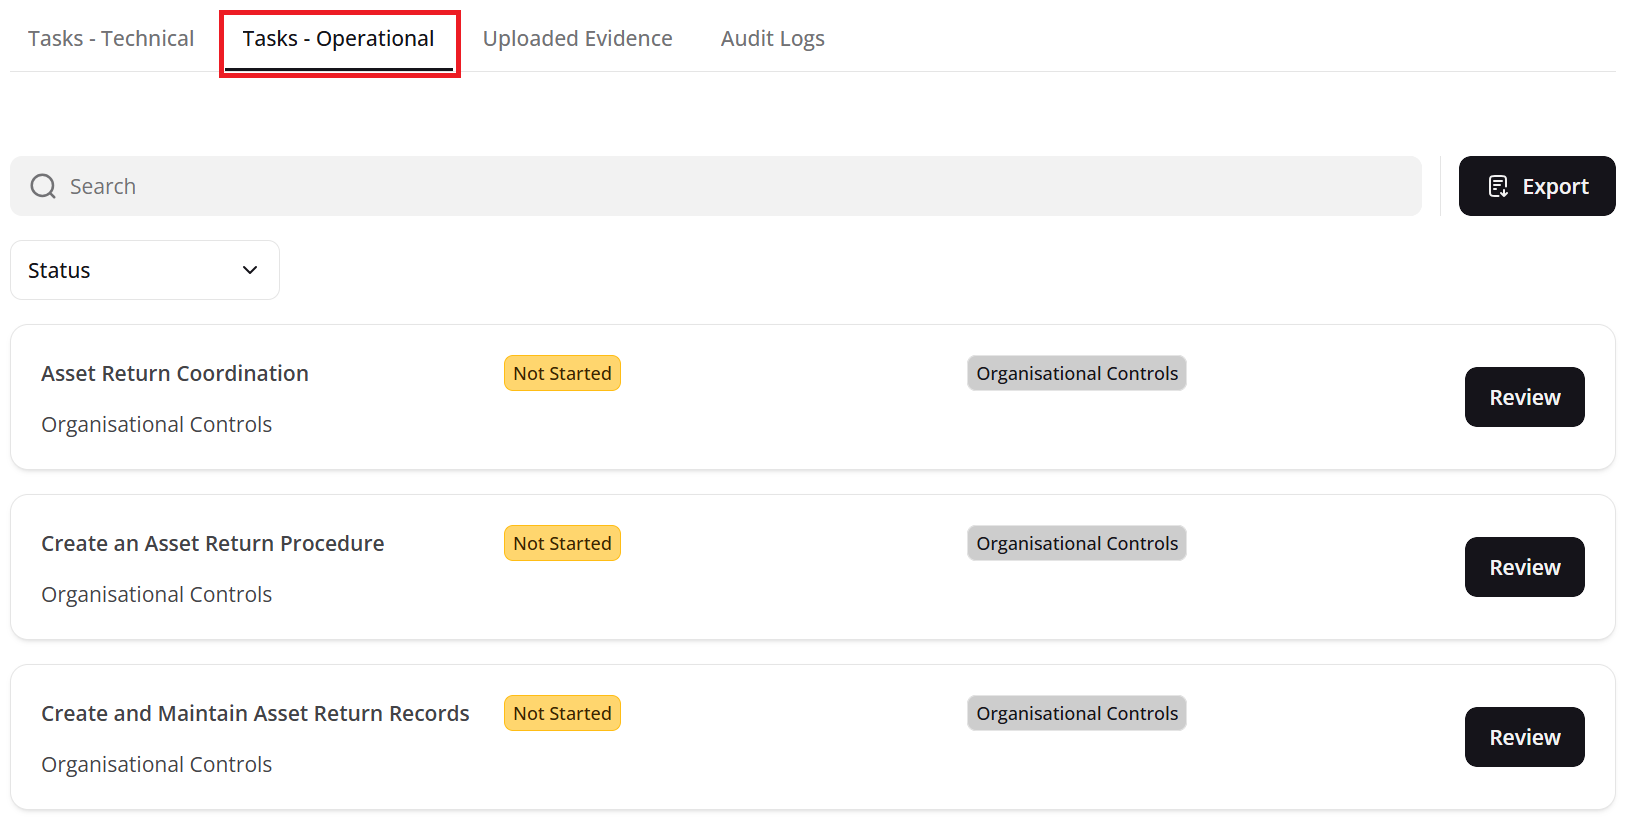Click Organisational Controls tag on Asset Return Coordination

point(1076,373)
